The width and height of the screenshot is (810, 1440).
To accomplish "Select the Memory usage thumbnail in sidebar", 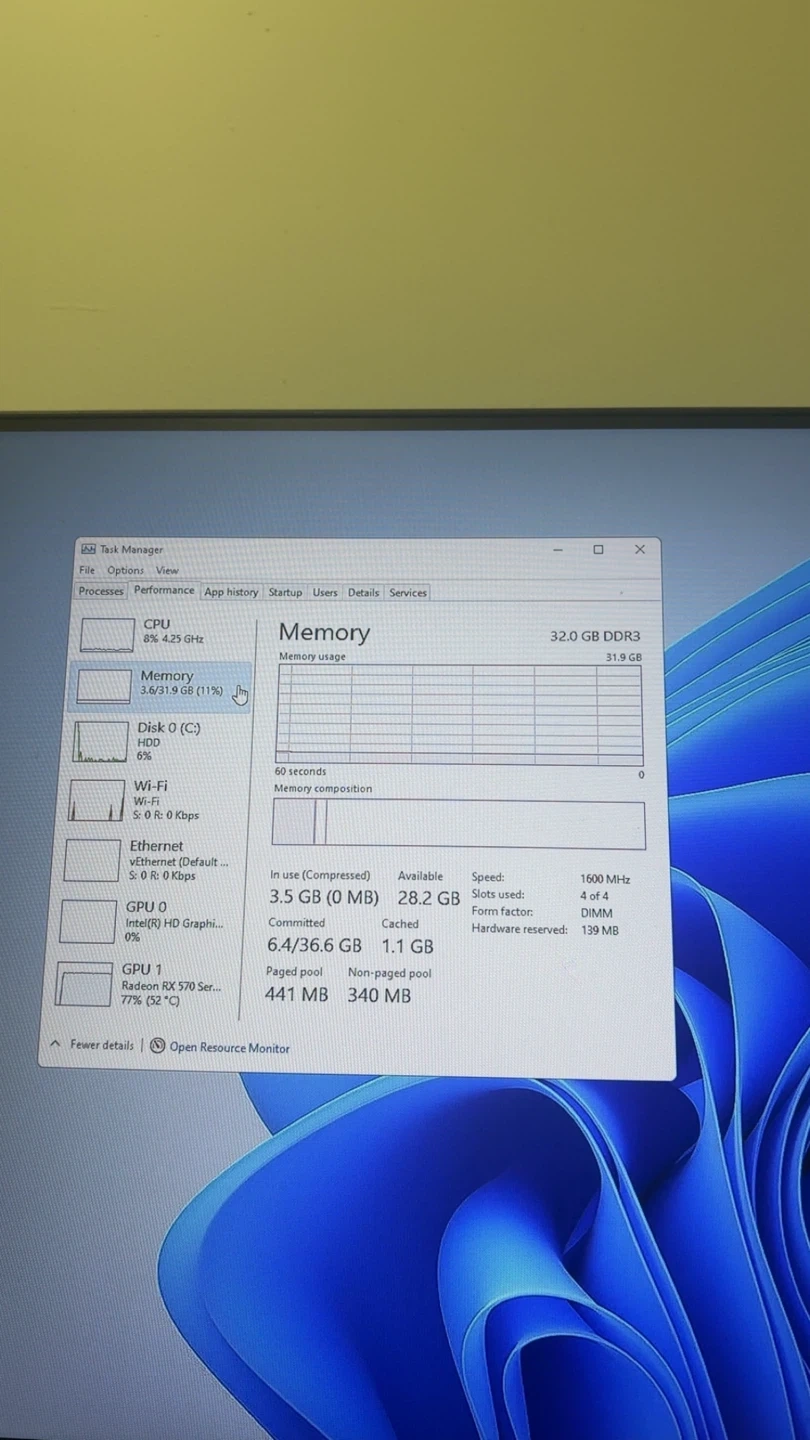I will pyautogui.click(x=104, y=686).
